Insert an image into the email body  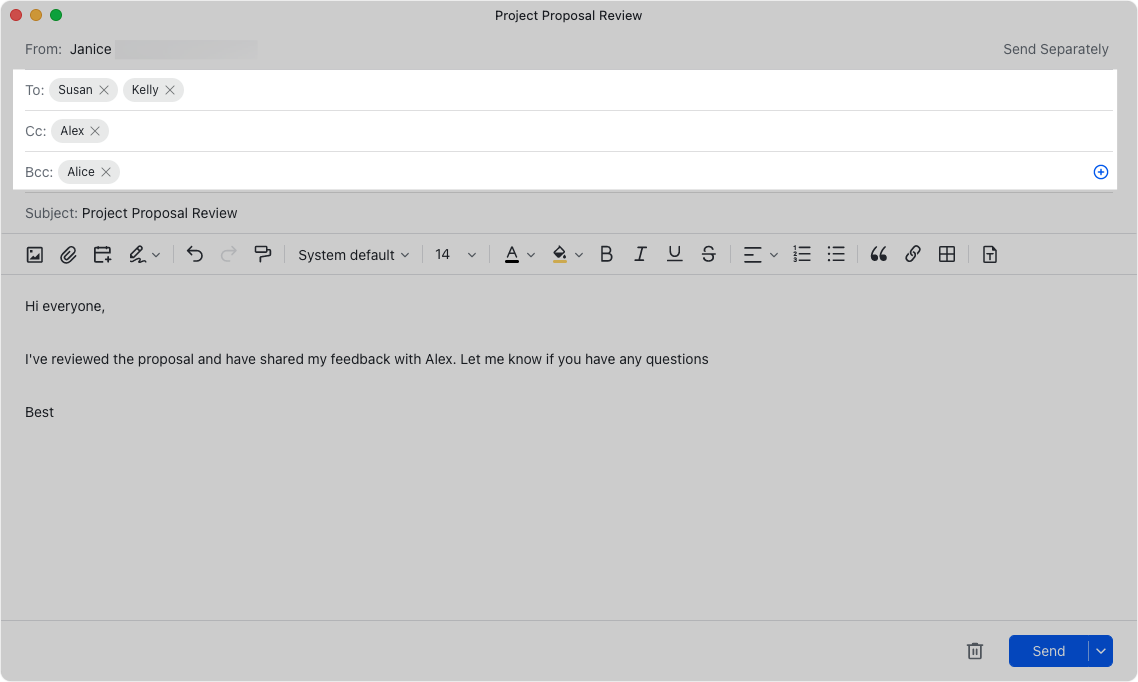(x=34, y=254)
